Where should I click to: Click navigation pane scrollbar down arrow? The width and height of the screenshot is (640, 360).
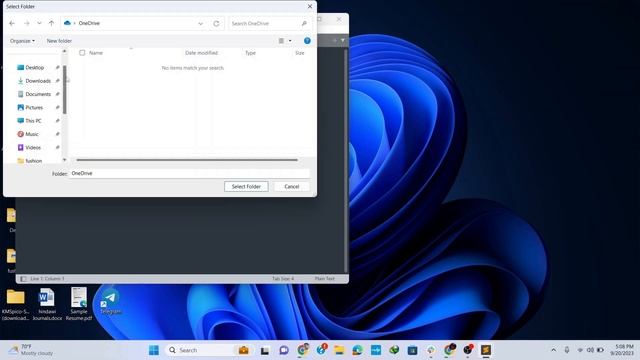coord(64,160)
